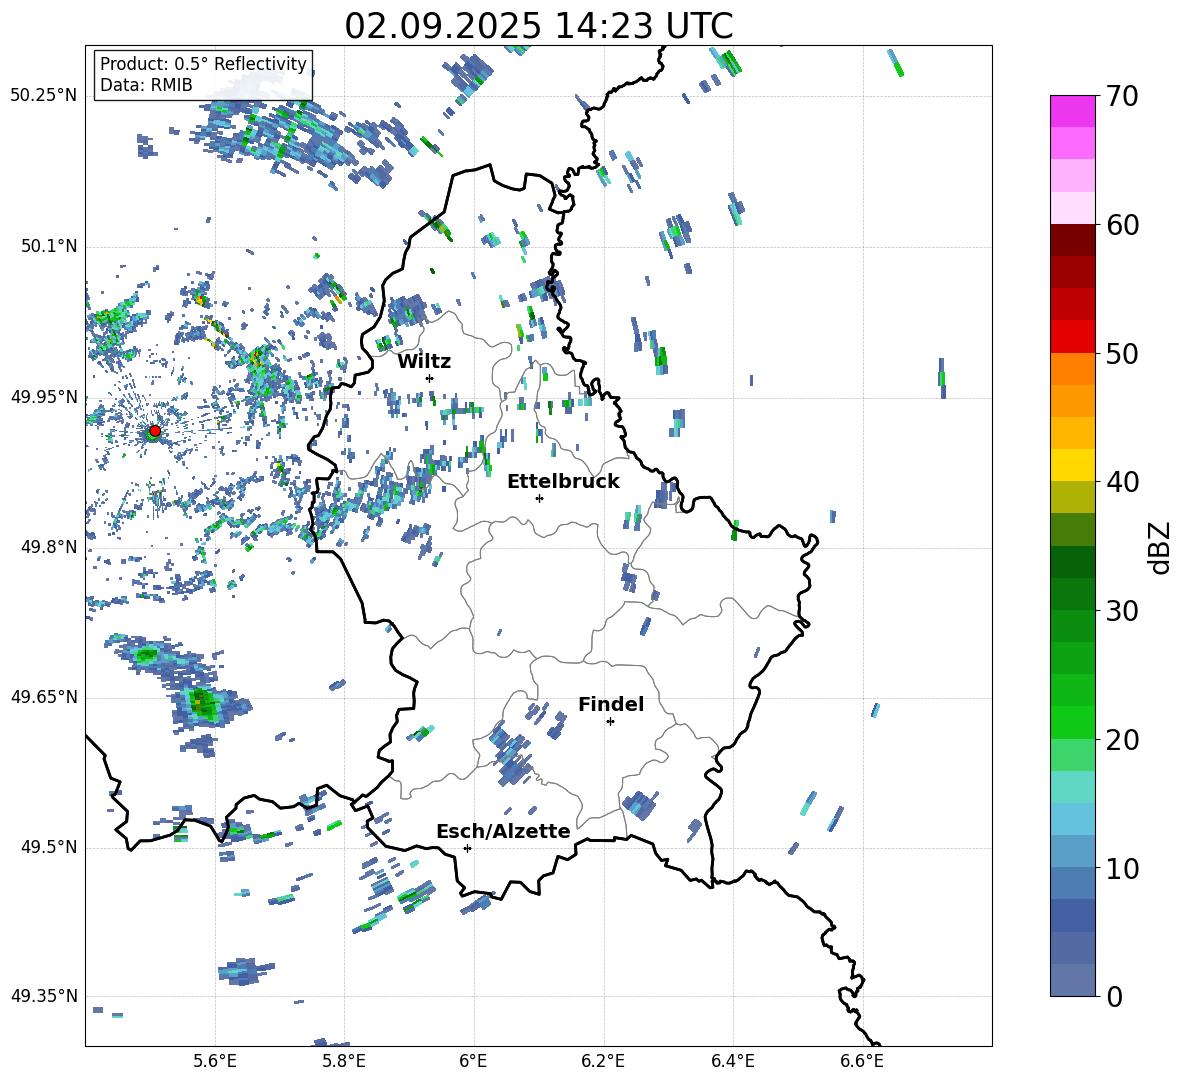The height and width of the screenshot is (1081, 1184).
Task: Click the 49.35°N latitude label
Action: [44, 996]
